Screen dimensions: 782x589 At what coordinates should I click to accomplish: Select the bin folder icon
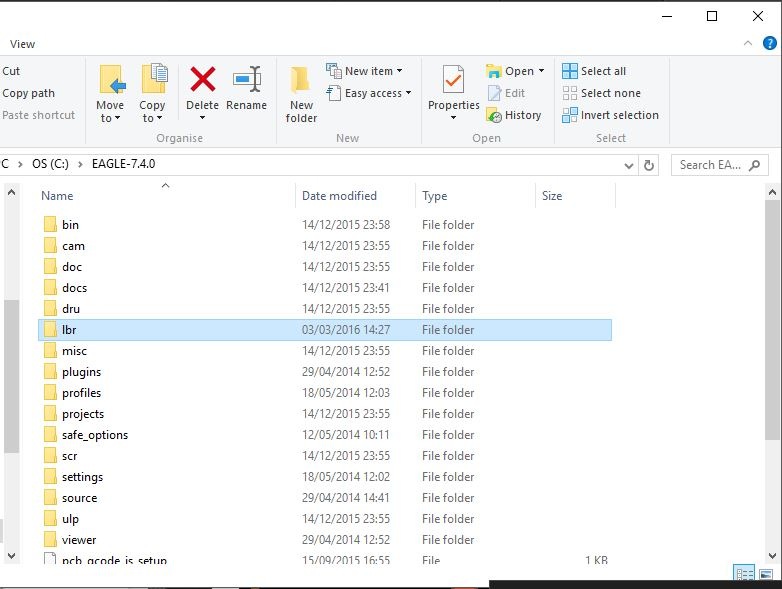click(x=50, y=224)
